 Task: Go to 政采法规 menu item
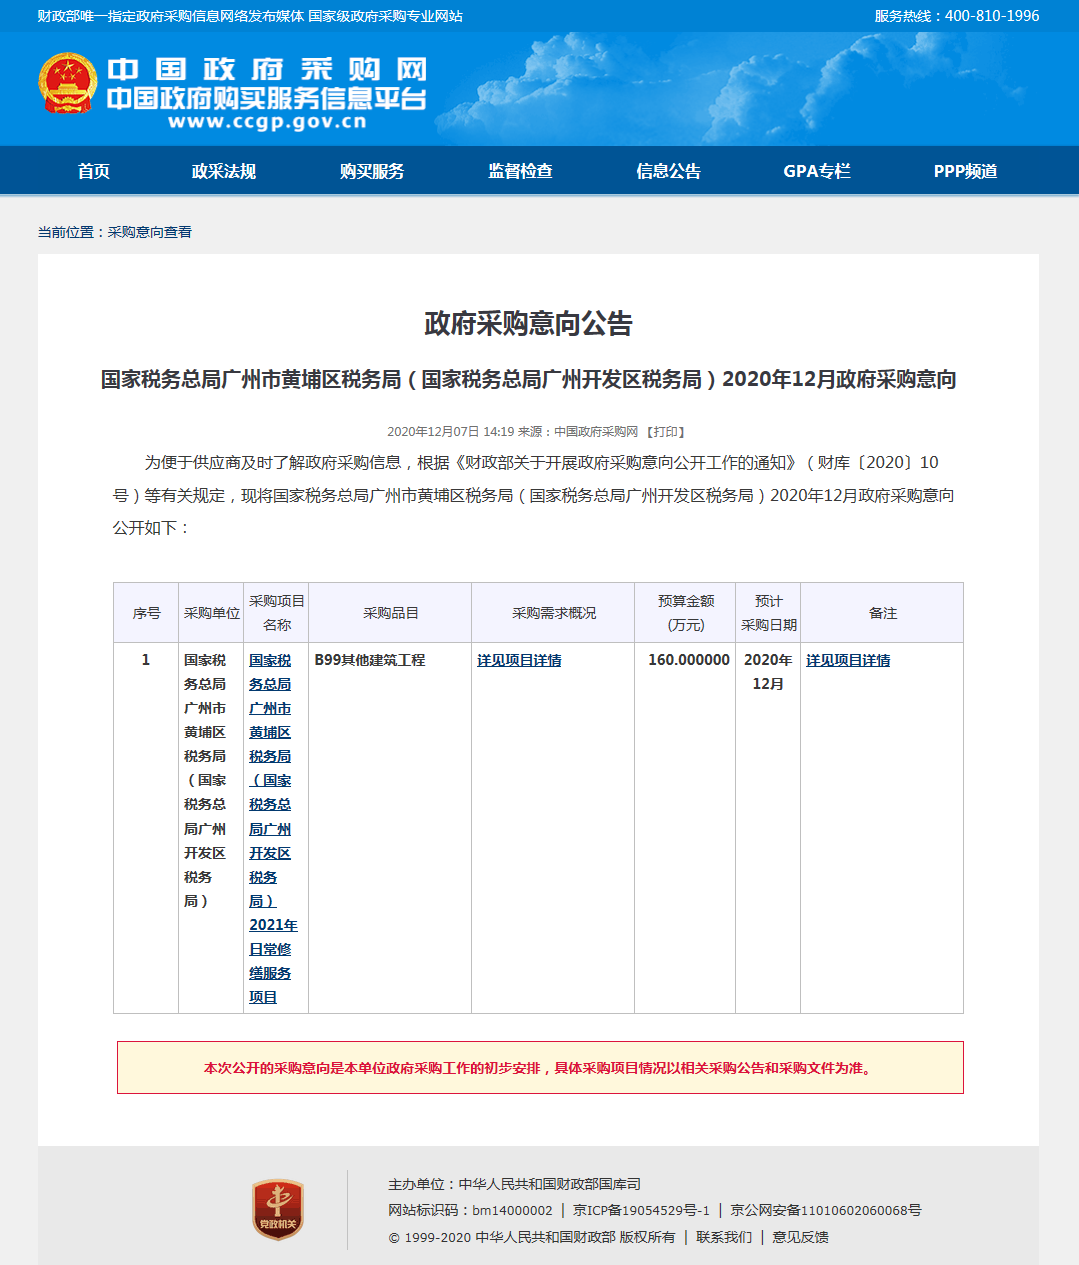tap(224, 171)
